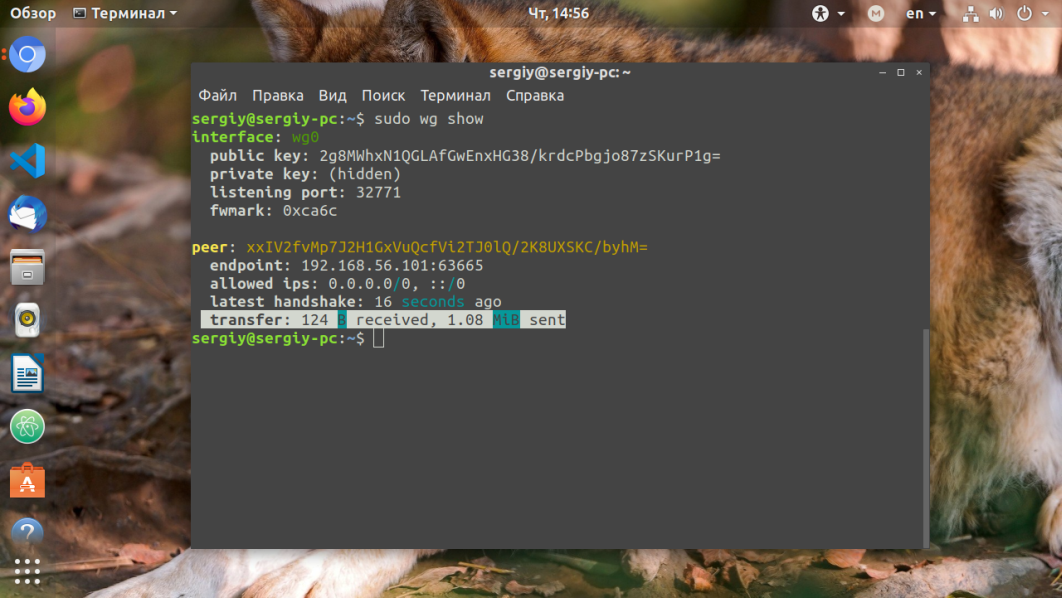1062x598 pixels.
Task: Open the Правка menu
Action: coord(278,95)
